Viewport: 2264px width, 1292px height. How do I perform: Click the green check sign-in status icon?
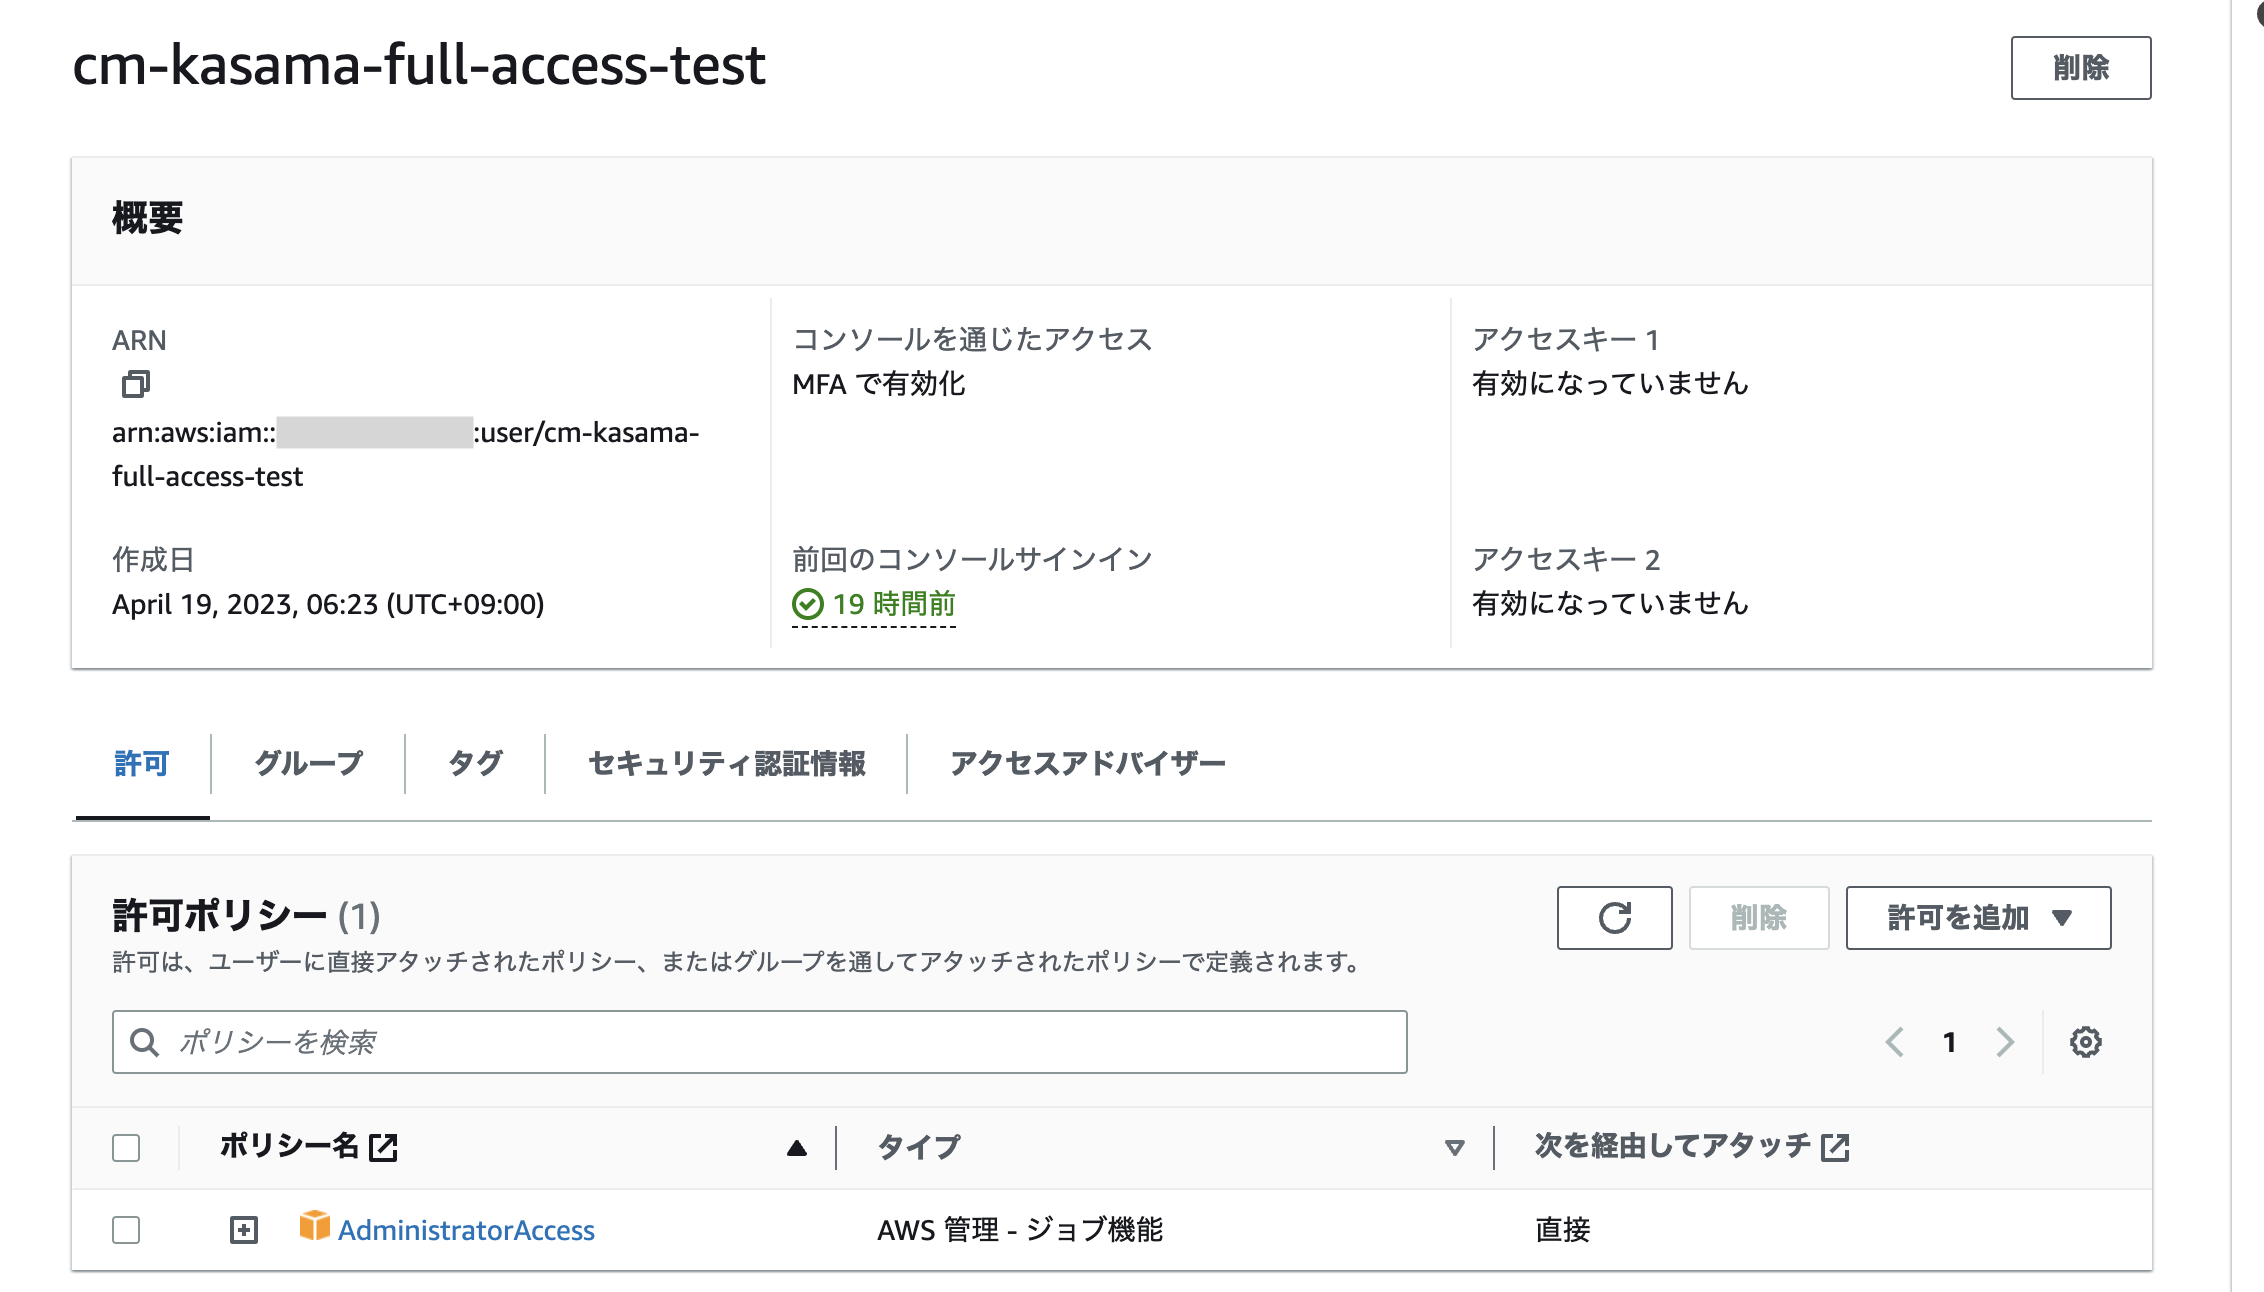point(807,604)
